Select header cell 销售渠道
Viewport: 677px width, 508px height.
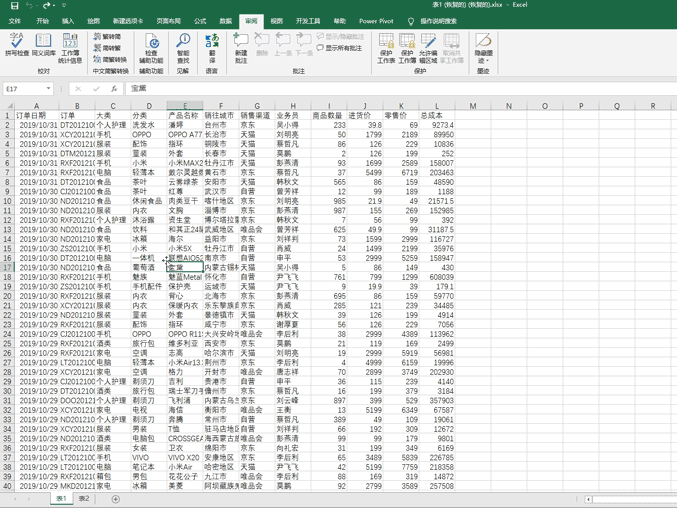[257, 116]
